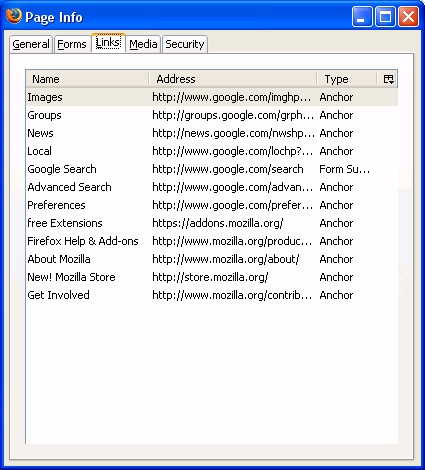Select the Google Search row
Screen dimensions: 425x470
(x=212, y=169)
